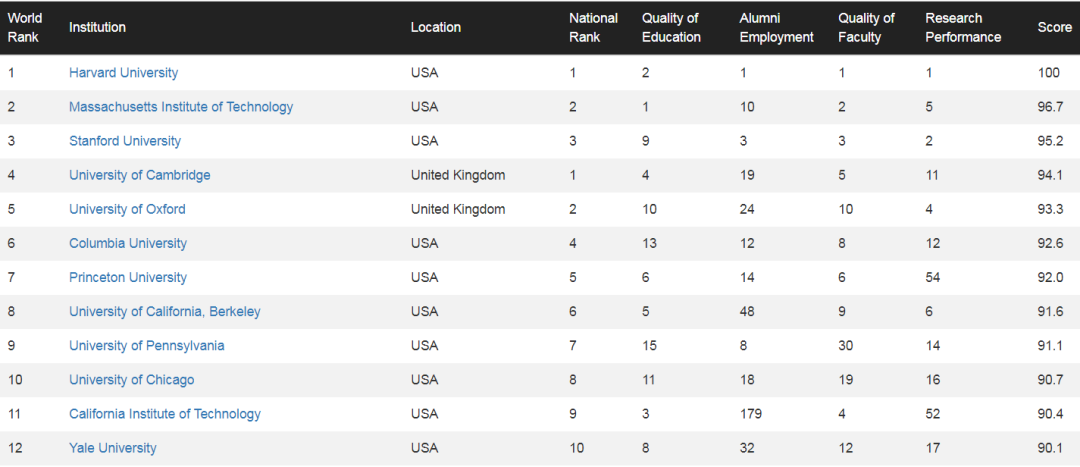1080x467 pixels.
Task: Open the Columbia University link
Action: [128, 243]
